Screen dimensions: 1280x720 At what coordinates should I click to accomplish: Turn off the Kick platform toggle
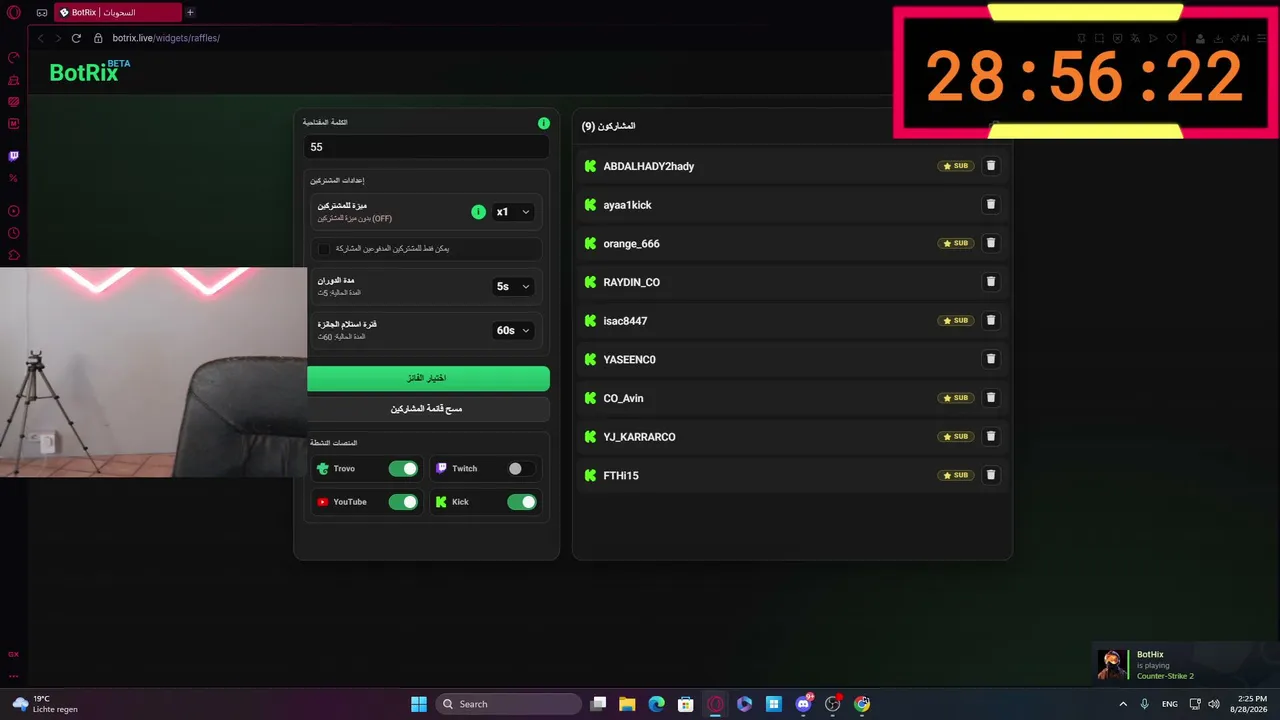[x=521, y=502]
